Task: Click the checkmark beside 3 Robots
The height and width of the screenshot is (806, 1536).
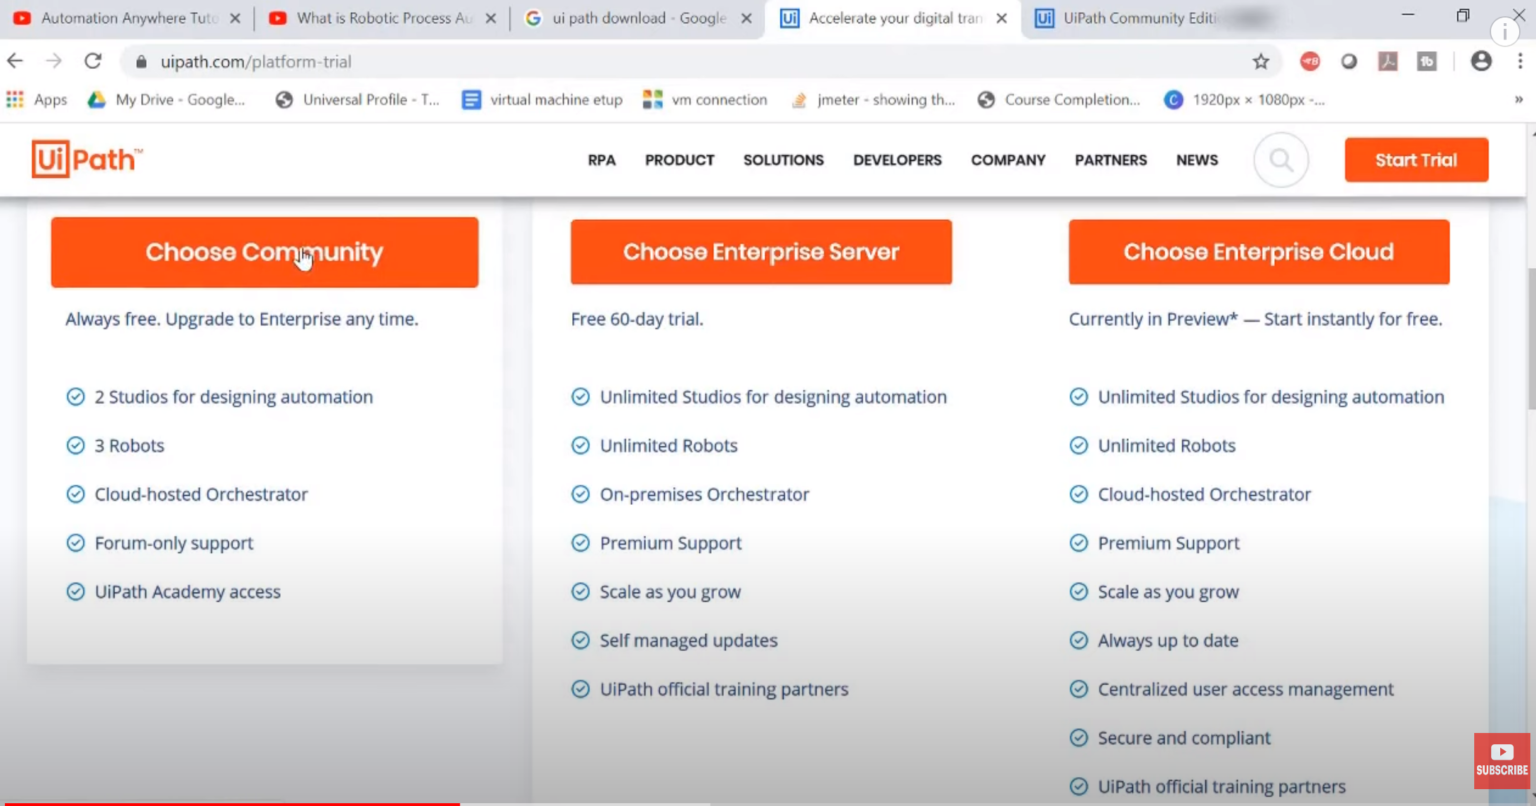Action: click(75, 445)
